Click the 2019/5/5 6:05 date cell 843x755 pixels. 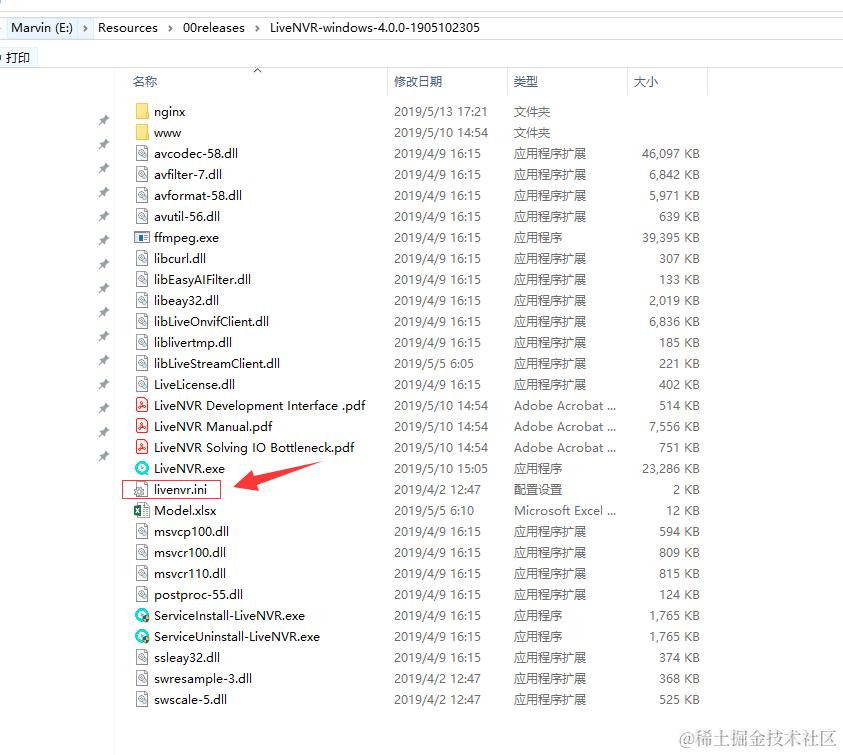coord(433,364)
